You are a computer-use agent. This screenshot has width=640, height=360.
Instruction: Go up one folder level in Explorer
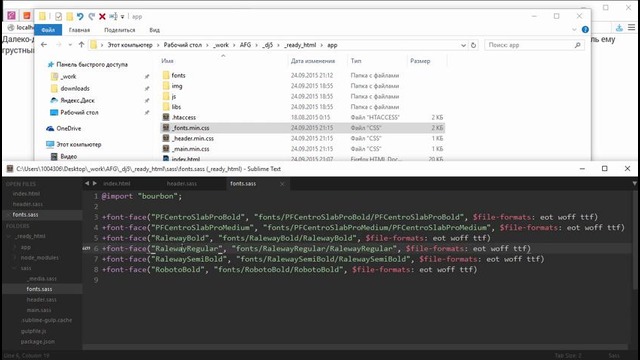[x=81, y=45]
